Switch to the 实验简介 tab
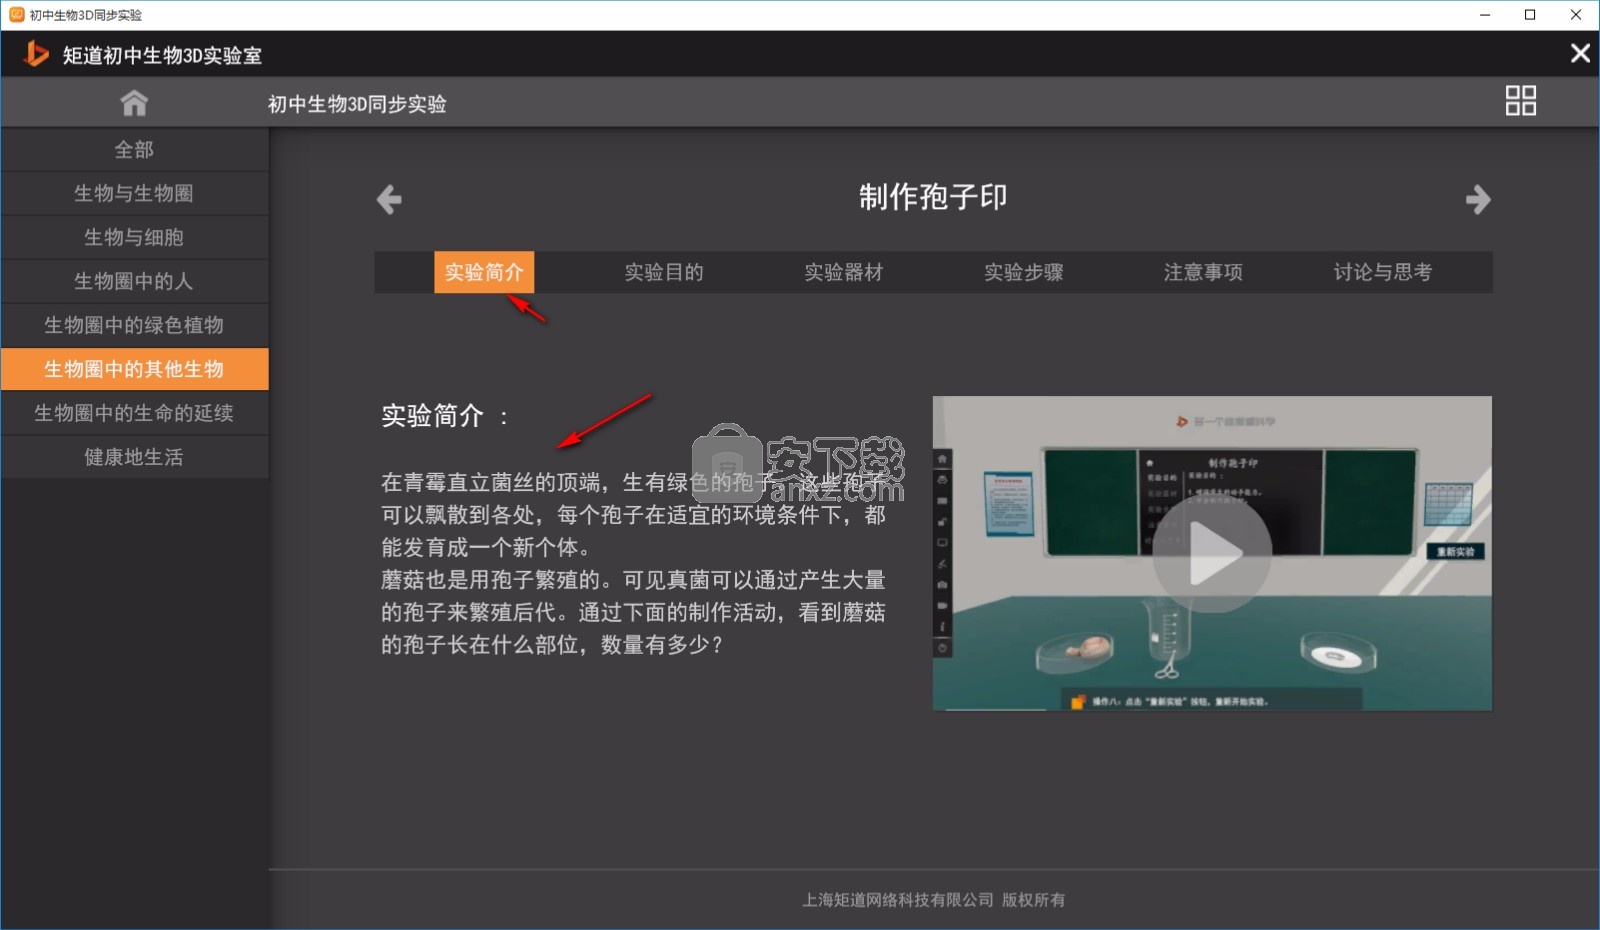This screenshot has width=1600, height=930. [484, 272]
